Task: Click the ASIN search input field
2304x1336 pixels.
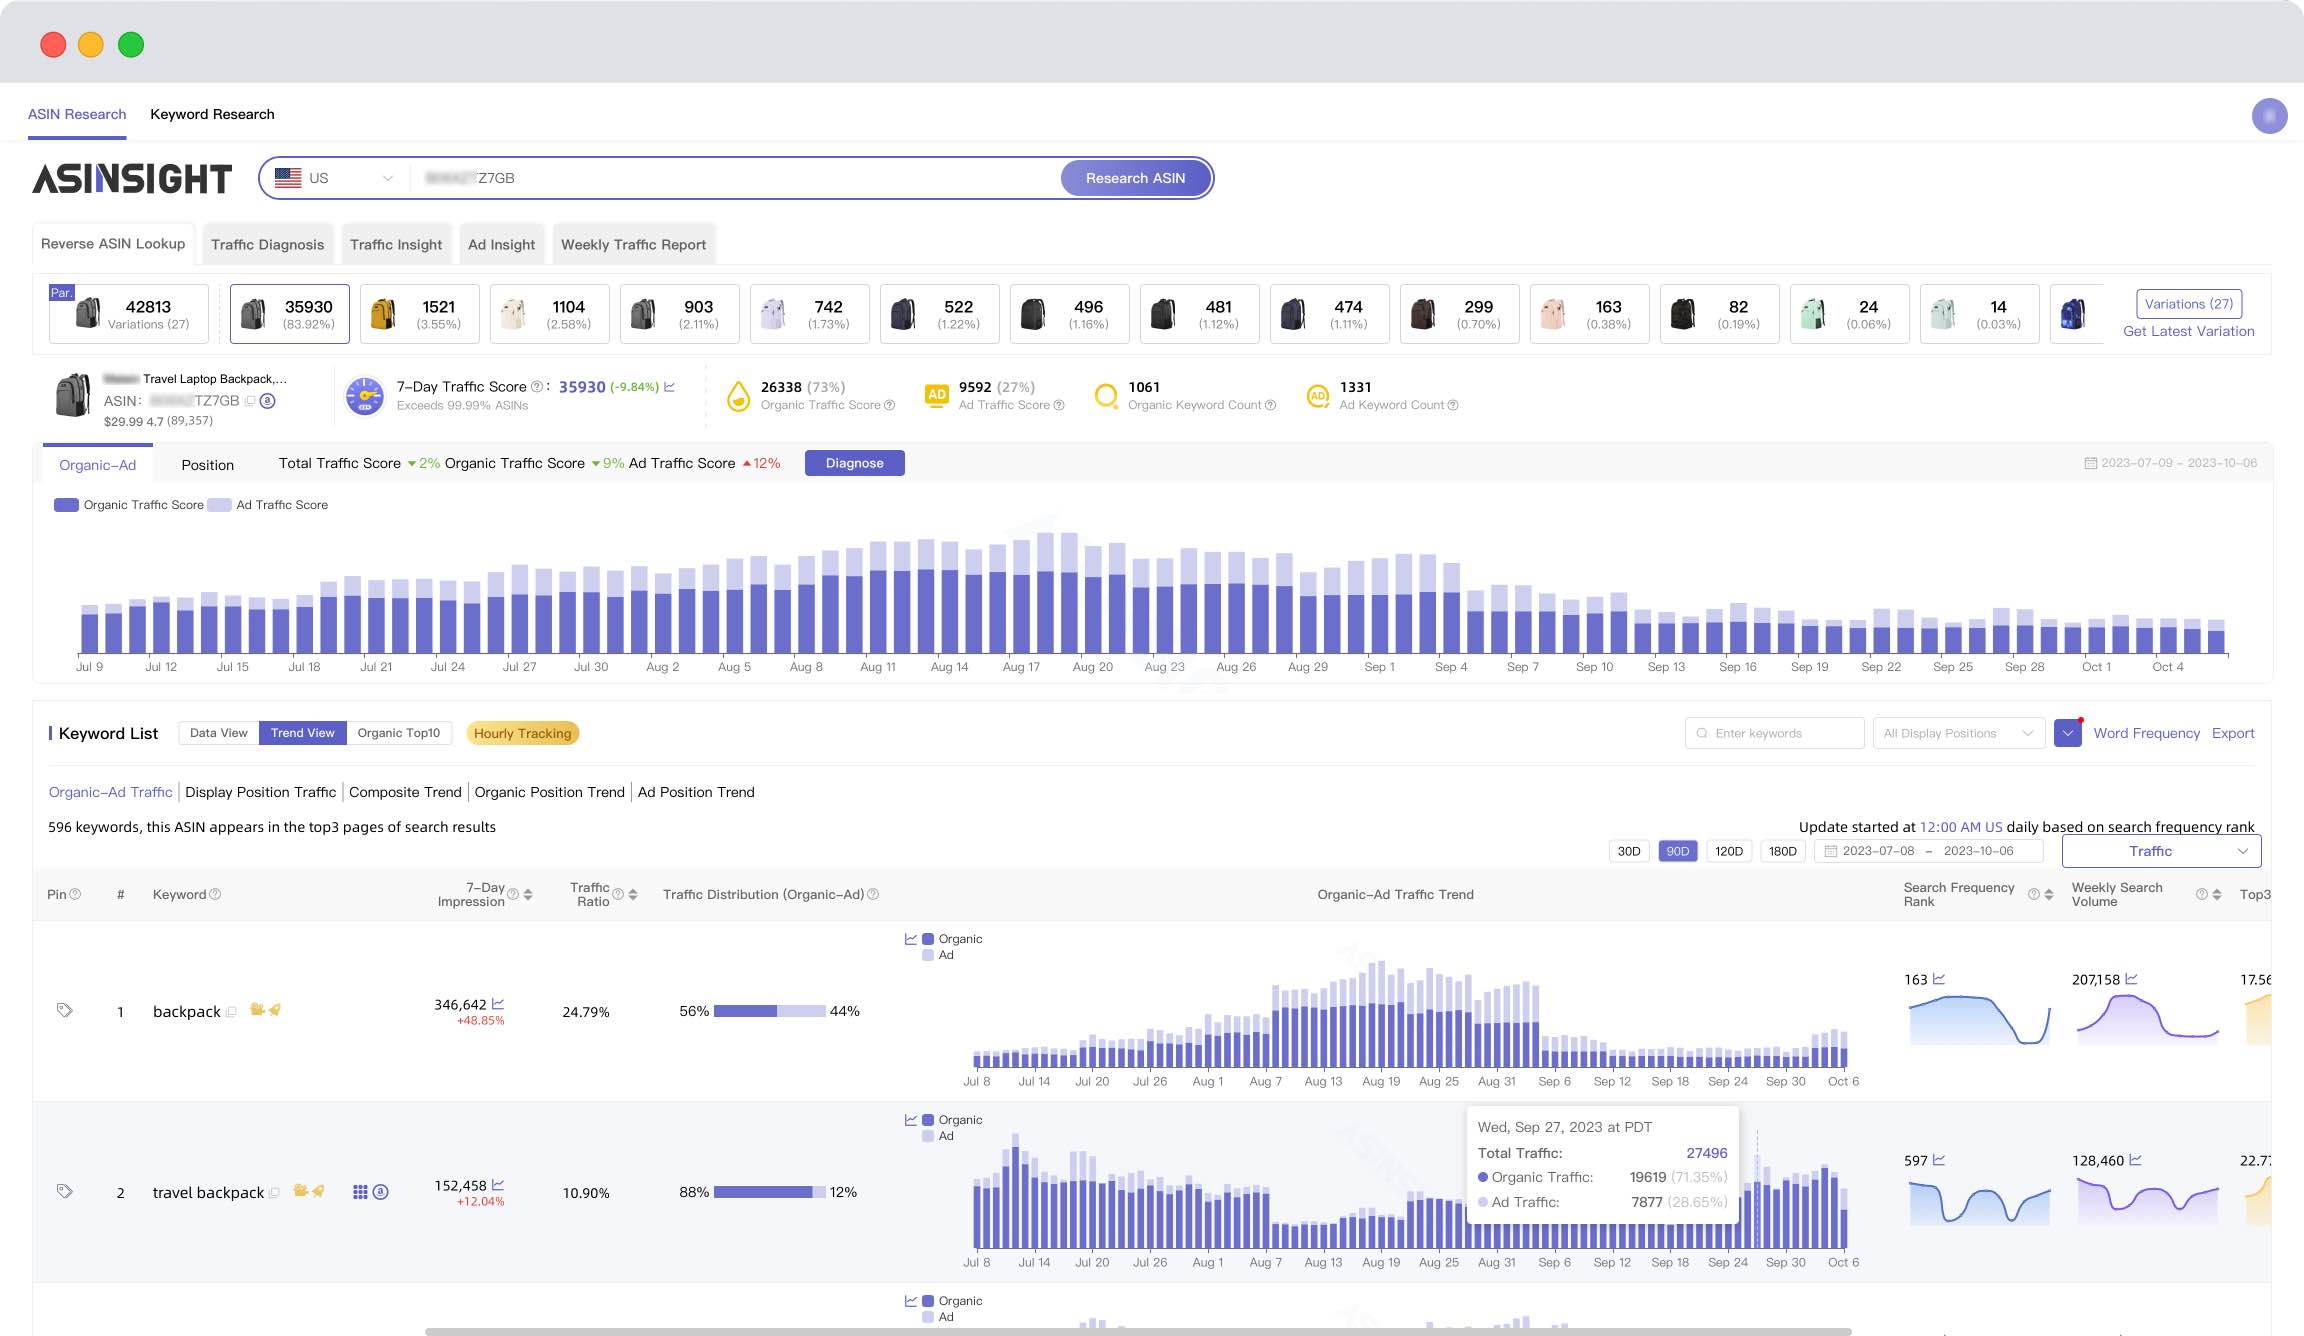Action: [735, 178]
